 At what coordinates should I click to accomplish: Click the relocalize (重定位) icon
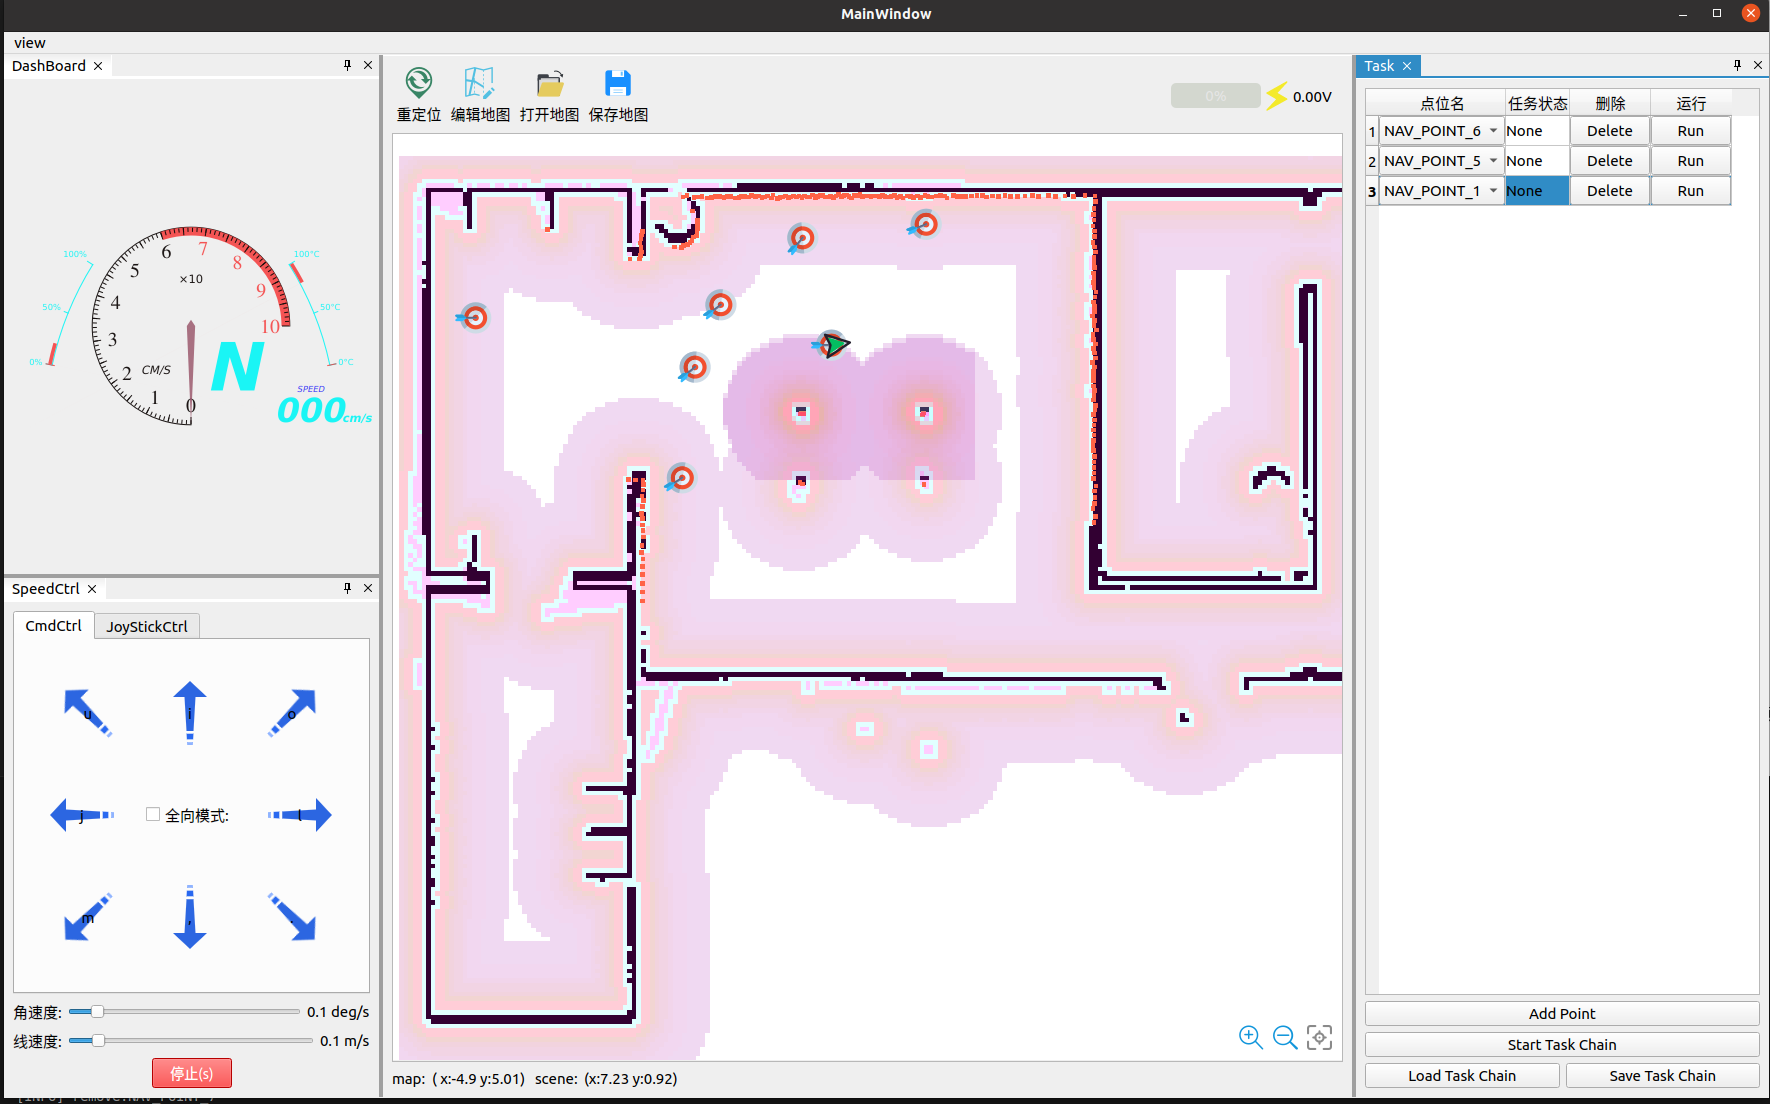click(418, 83)
